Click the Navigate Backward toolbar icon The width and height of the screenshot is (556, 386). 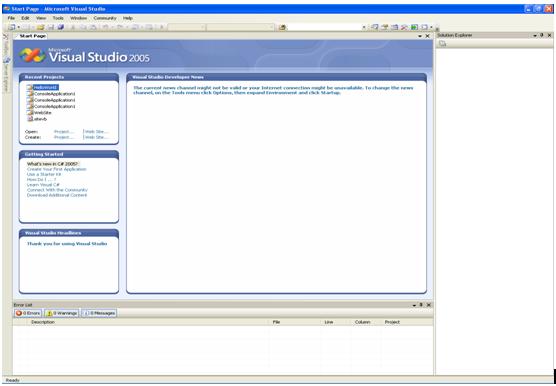click(135, 27)
